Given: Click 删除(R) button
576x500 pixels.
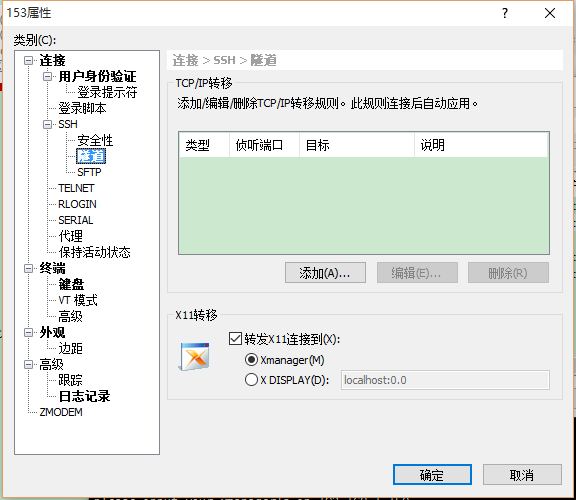Looking at the screenshot, I should [508, 273].
